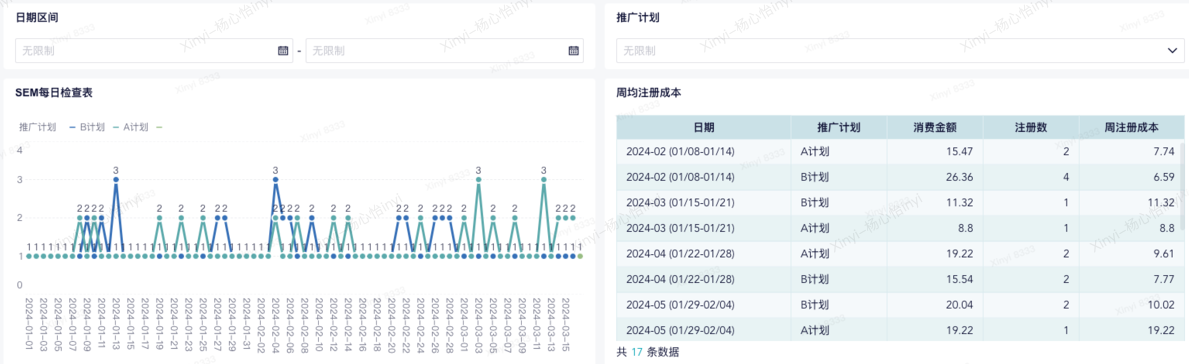Select the cell with value 6.59
The height and width of the screenshot is (364, 1189).
pos(1131,177)
